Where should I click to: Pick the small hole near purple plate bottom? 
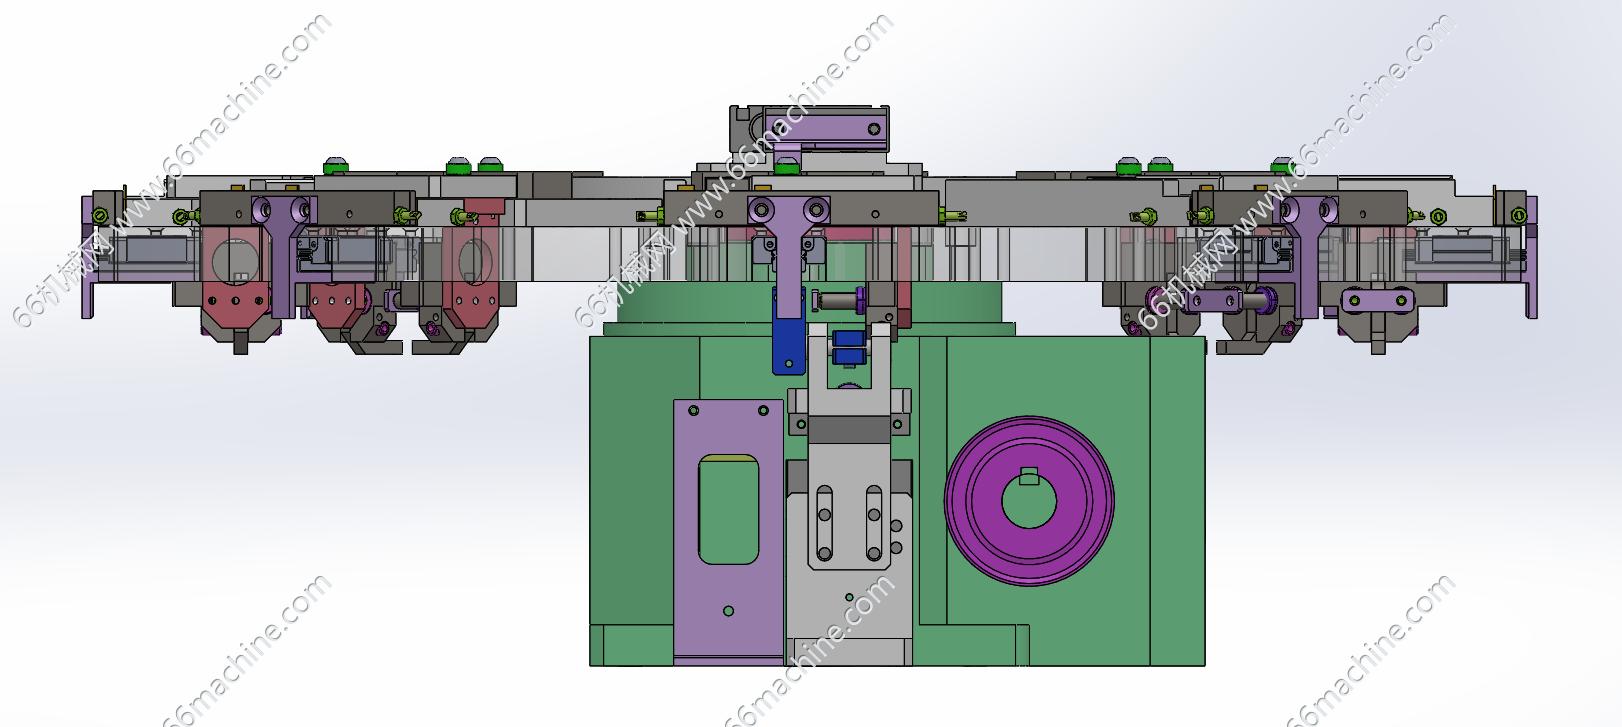(x=728, y=611)
